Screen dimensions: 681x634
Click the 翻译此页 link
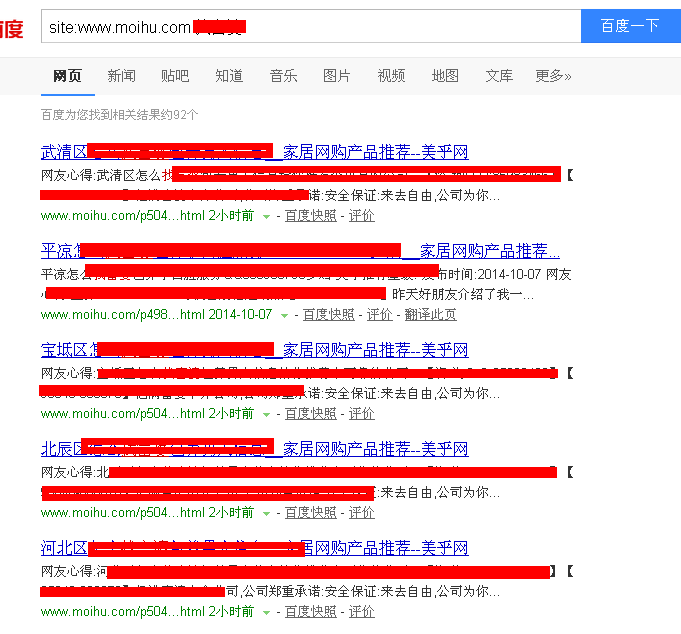pyautogui.click(x=430, y=315)
